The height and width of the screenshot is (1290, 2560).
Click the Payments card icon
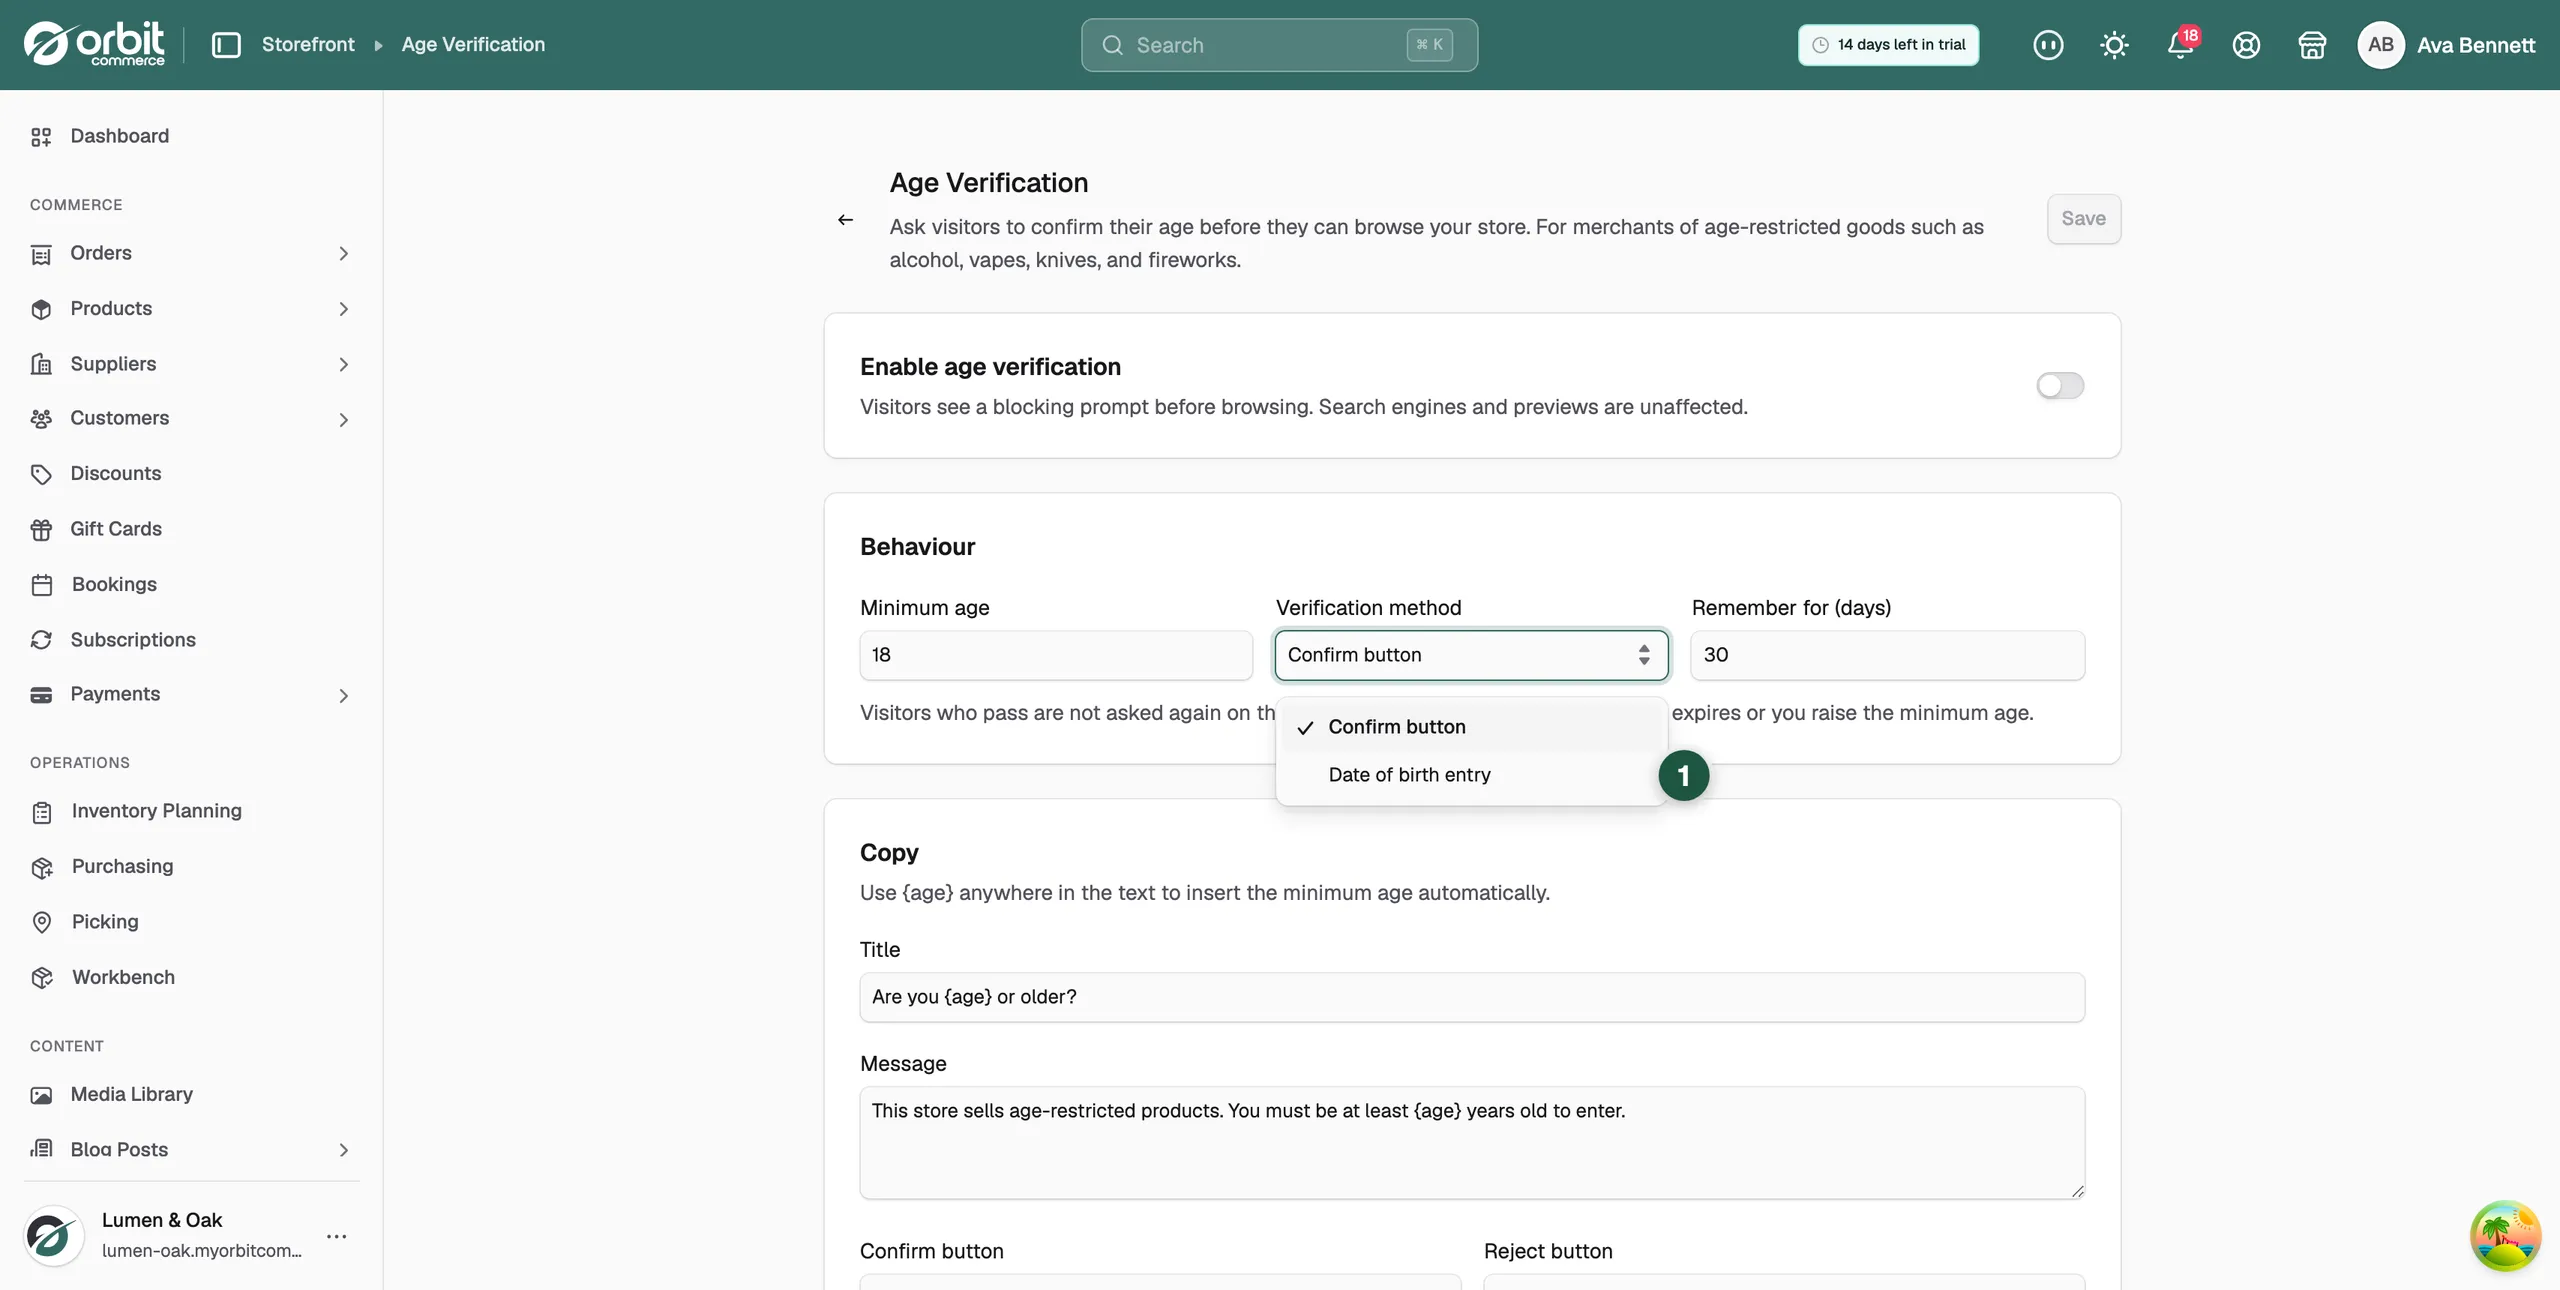click(x=41, y=695)
